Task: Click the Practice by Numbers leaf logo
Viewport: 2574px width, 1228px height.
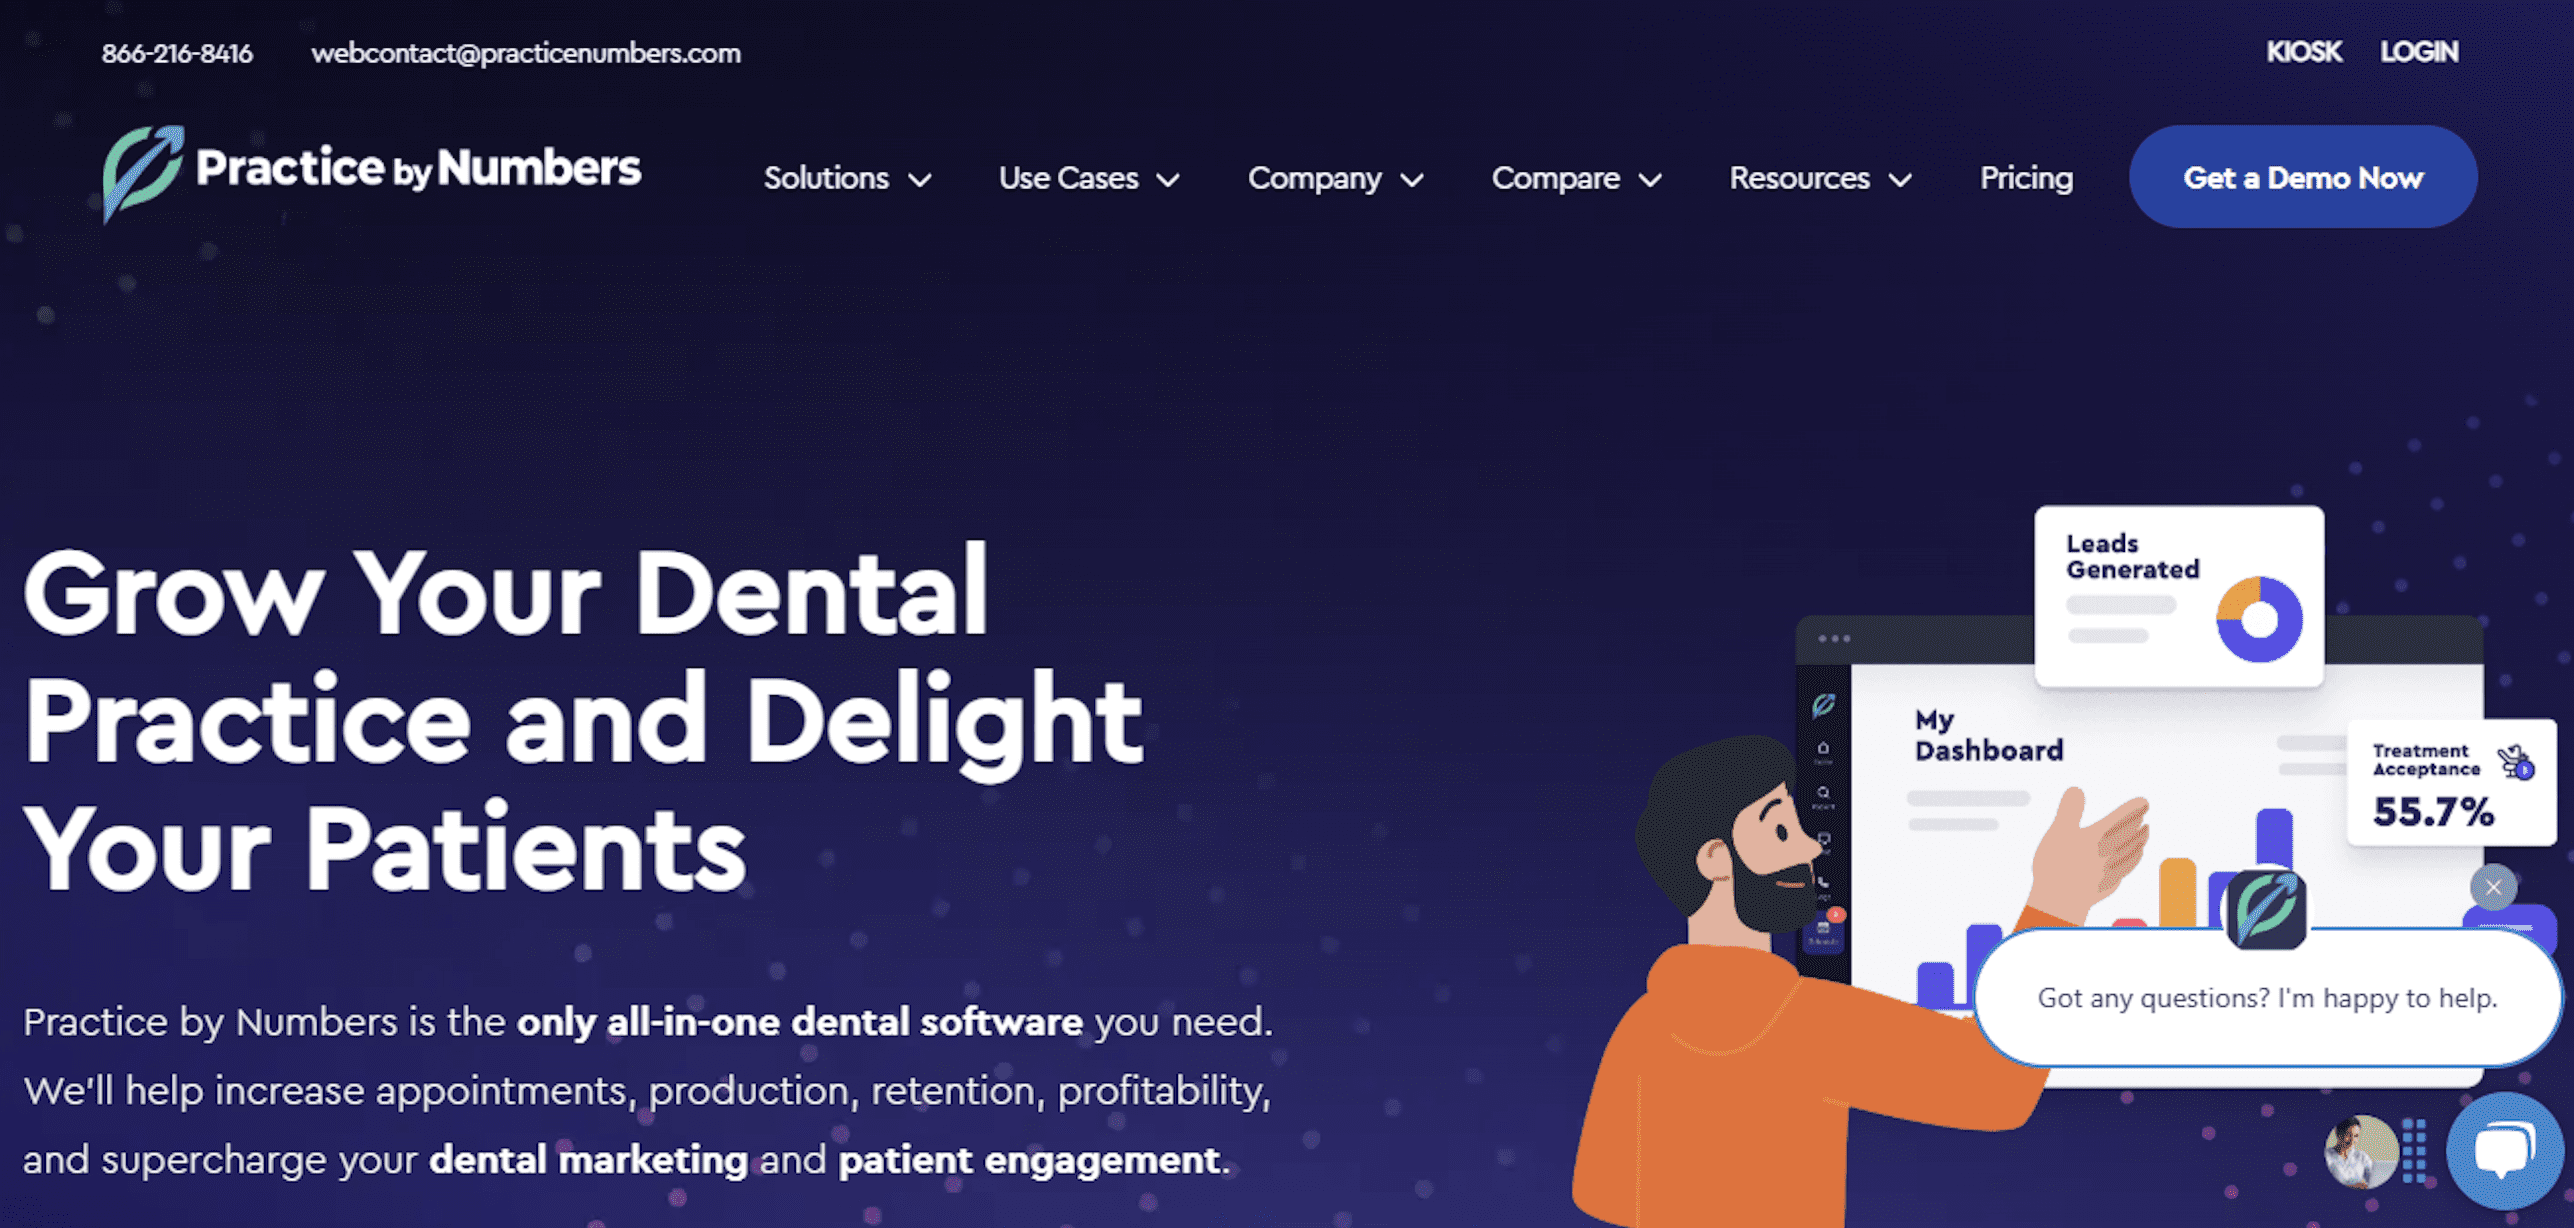Action: (143, 172)
